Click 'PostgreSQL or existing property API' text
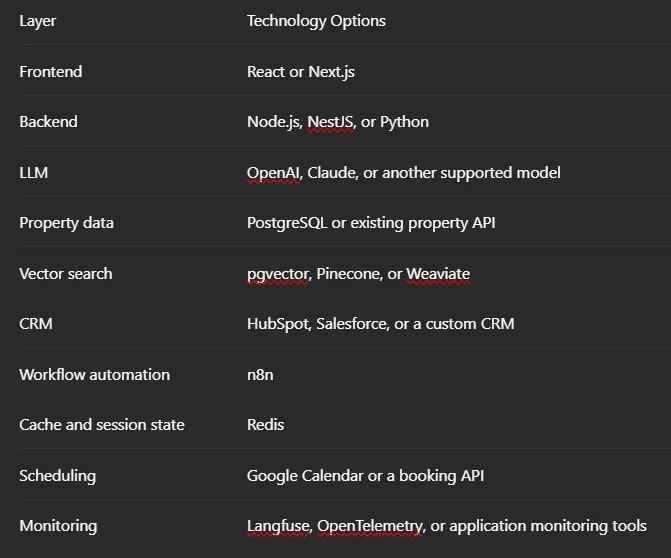 pyautogui.click(x=371, y=223)
